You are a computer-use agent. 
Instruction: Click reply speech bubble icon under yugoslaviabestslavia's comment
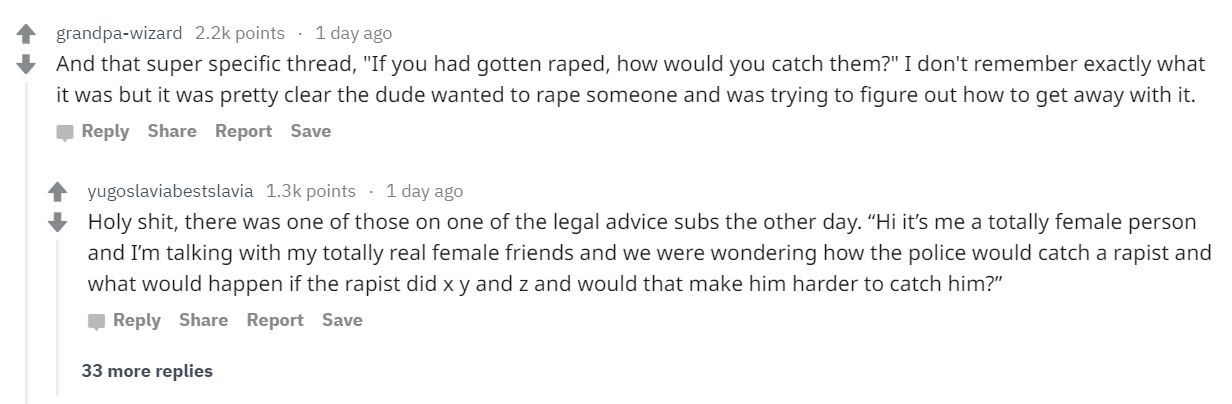coord(96,321)
